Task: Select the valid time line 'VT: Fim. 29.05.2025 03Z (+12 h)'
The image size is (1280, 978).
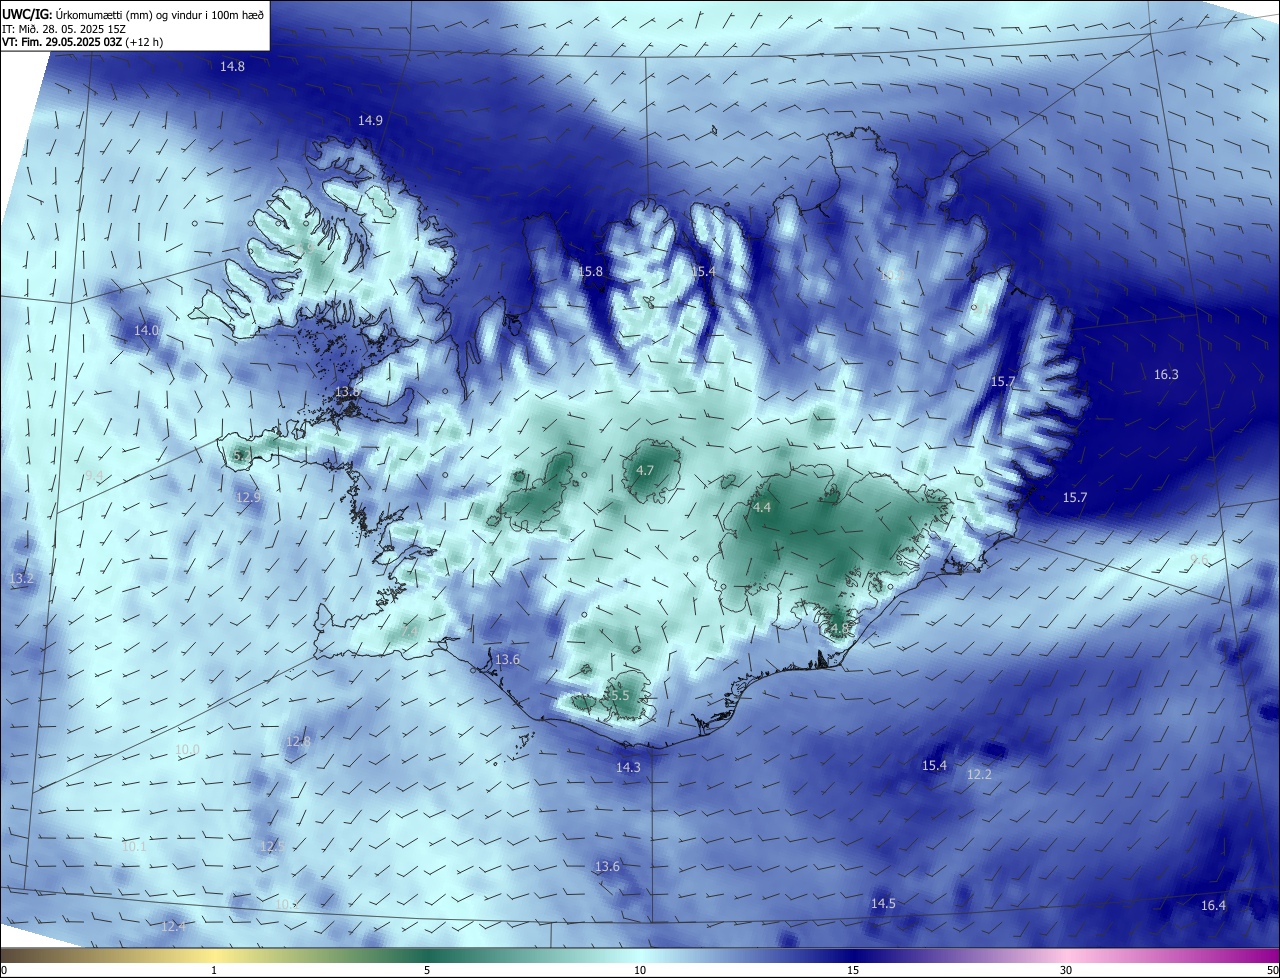Action: [83, 43]
